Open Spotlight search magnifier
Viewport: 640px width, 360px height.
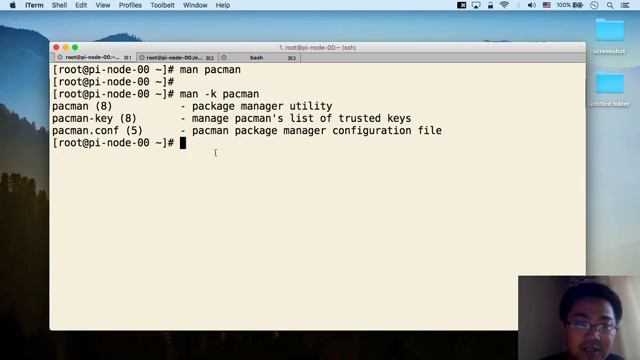(610, 5)
